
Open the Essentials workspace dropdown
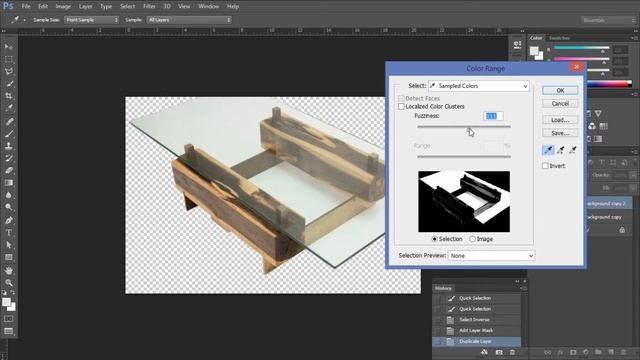coord(608,20)
